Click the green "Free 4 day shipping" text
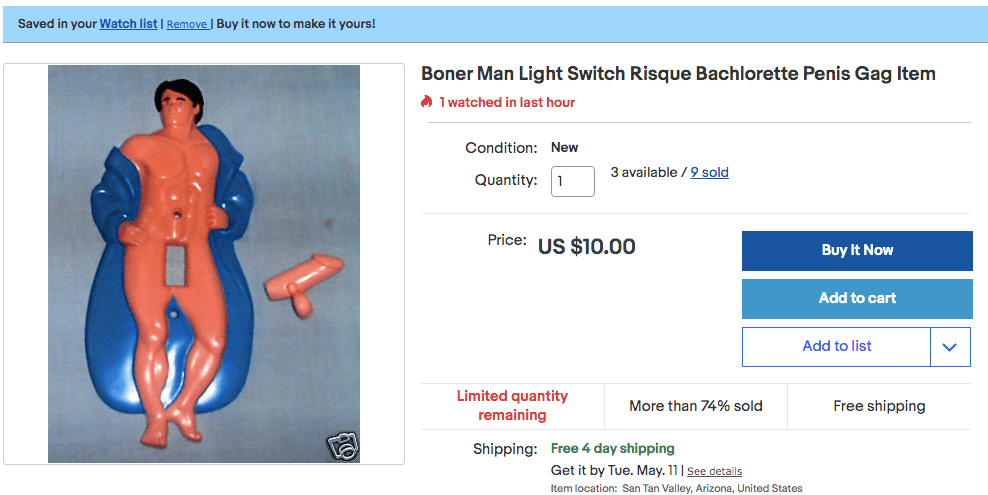Screen dimensions: 988x495 pyautogui.click(x=613, y=448)
